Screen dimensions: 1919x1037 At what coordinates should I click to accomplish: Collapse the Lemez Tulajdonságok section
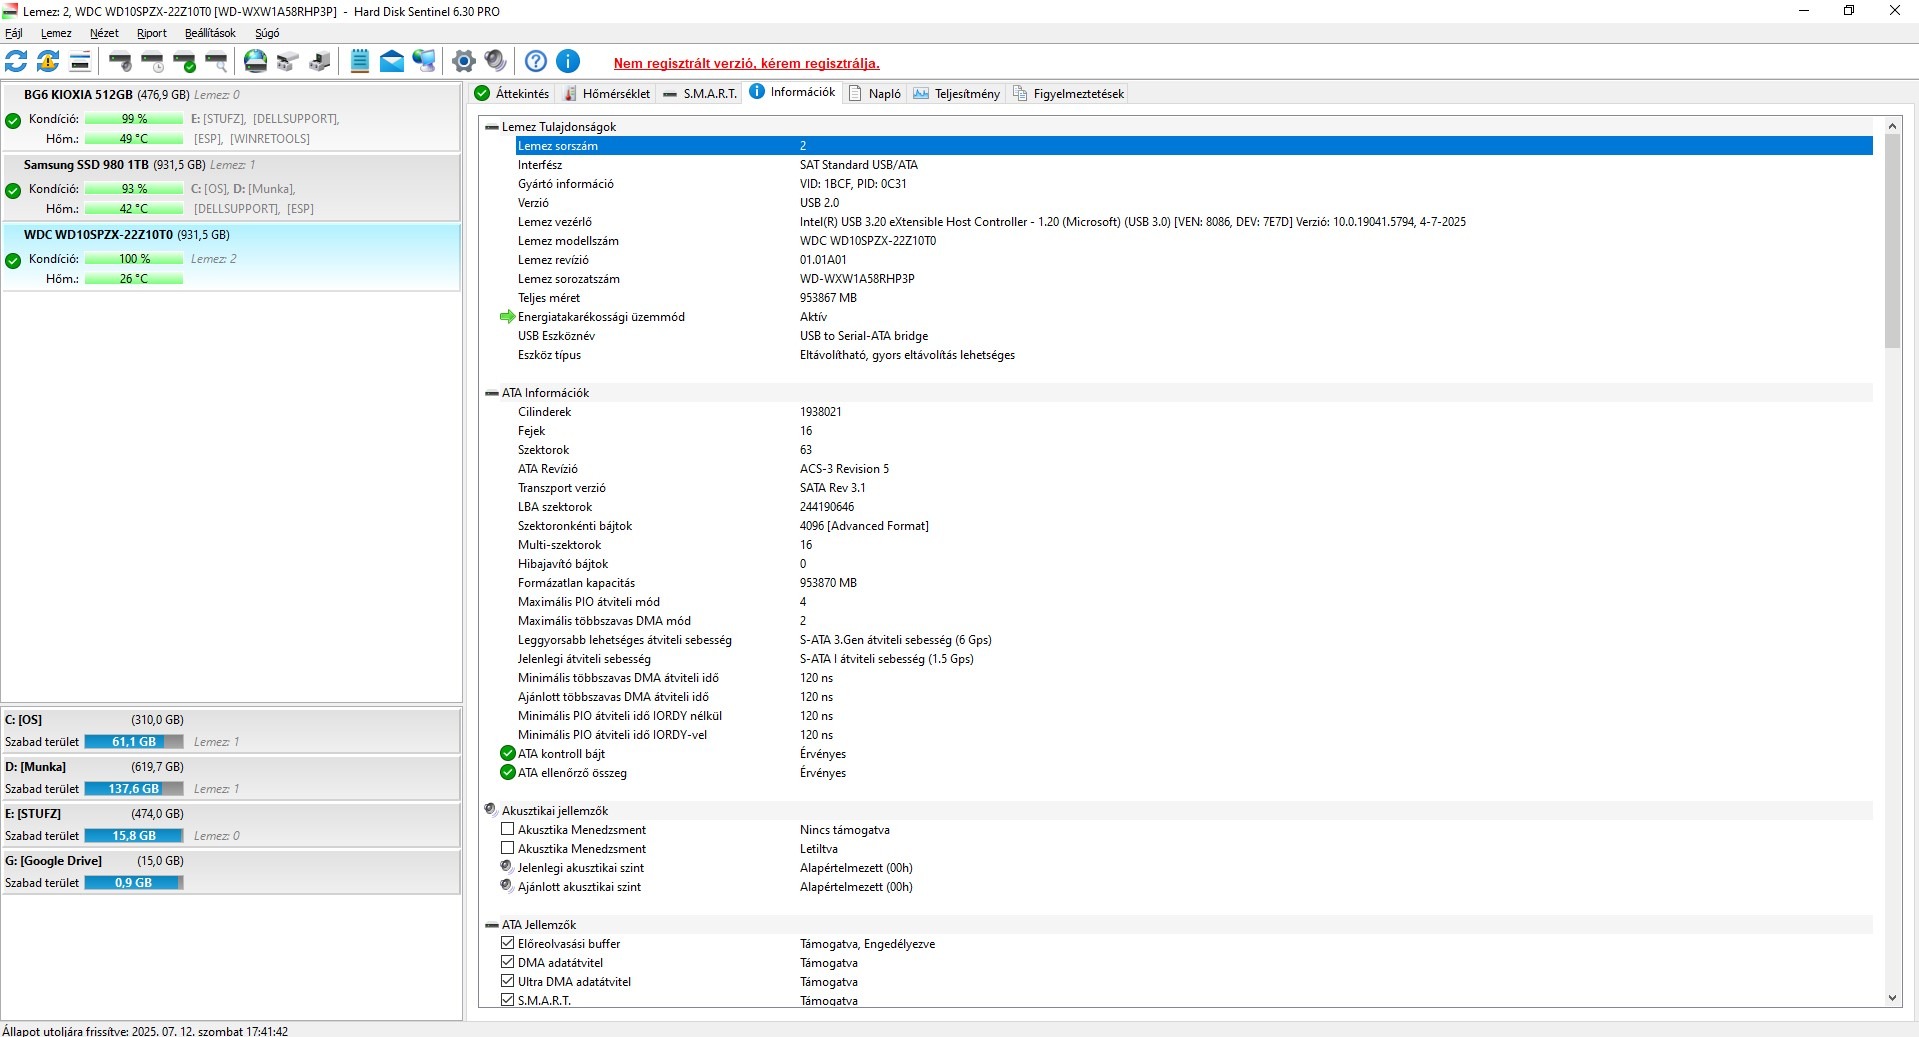[491, 127]
